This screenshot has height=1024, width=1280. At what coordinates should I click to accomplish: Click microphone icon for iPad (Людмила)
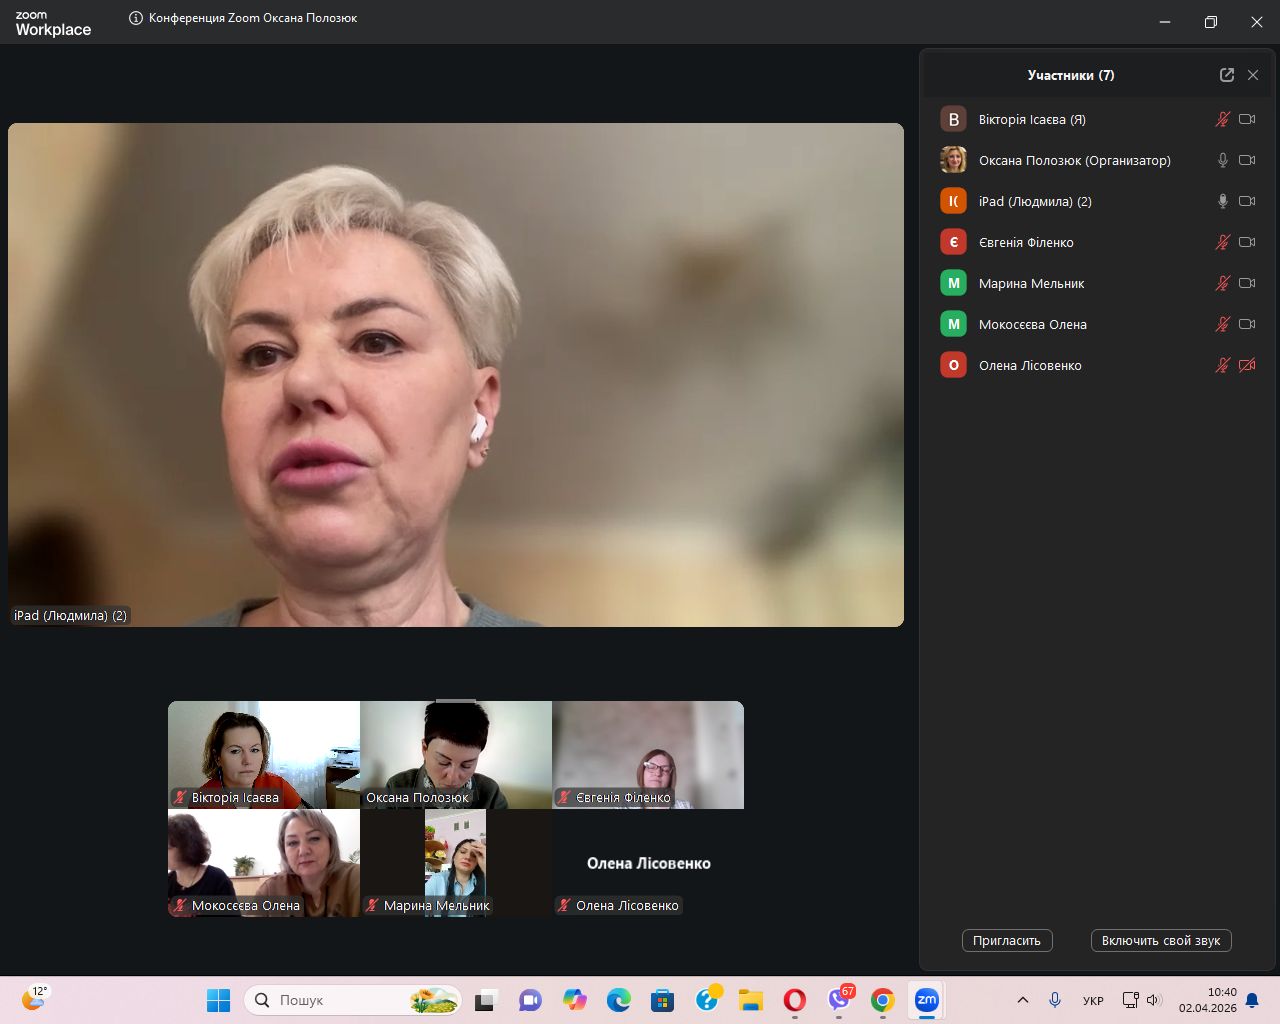pyautogui.click(x=1222, y=201)
